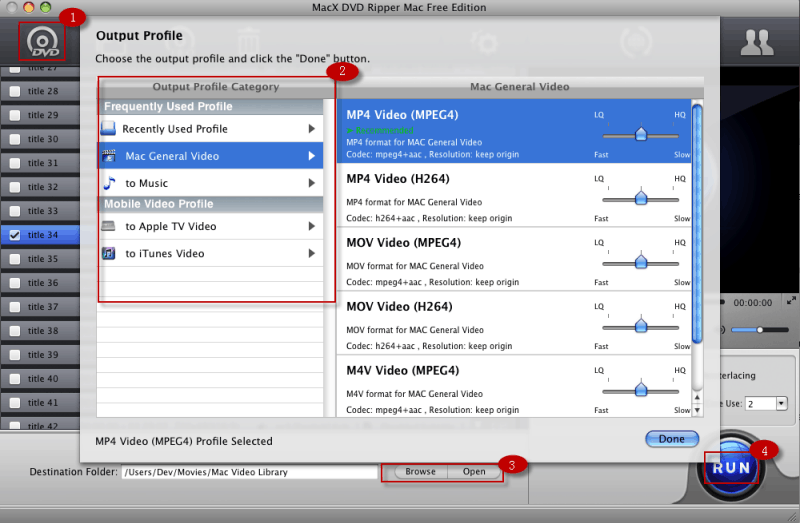Image resolution: width=800 pixels, height=523 pixels.
Task: Click scrollbar up arrow in profile list
Action: coord(697,397)
